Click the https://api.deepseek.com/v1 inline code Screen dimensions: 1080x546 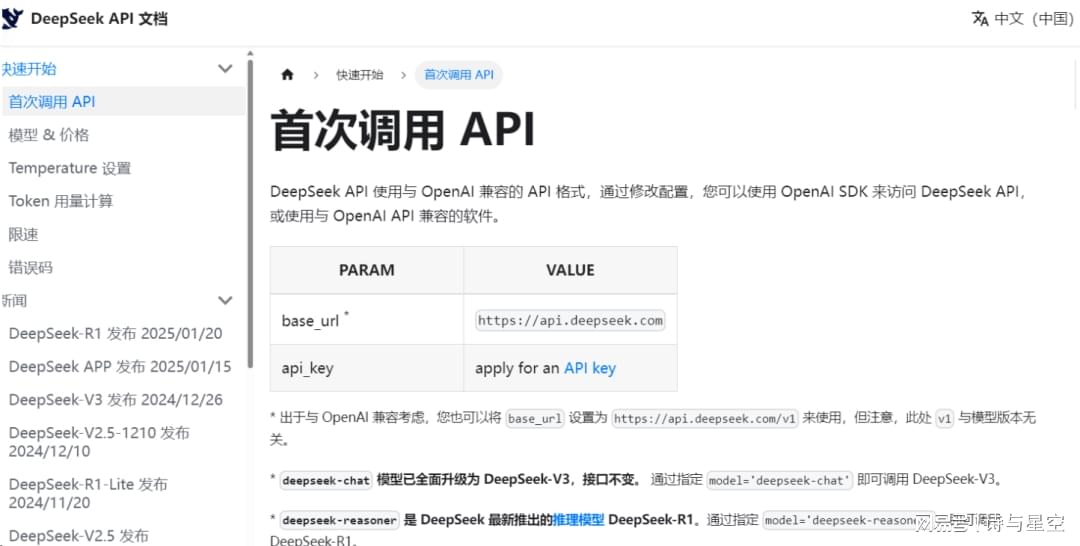[x=705, y=419]
